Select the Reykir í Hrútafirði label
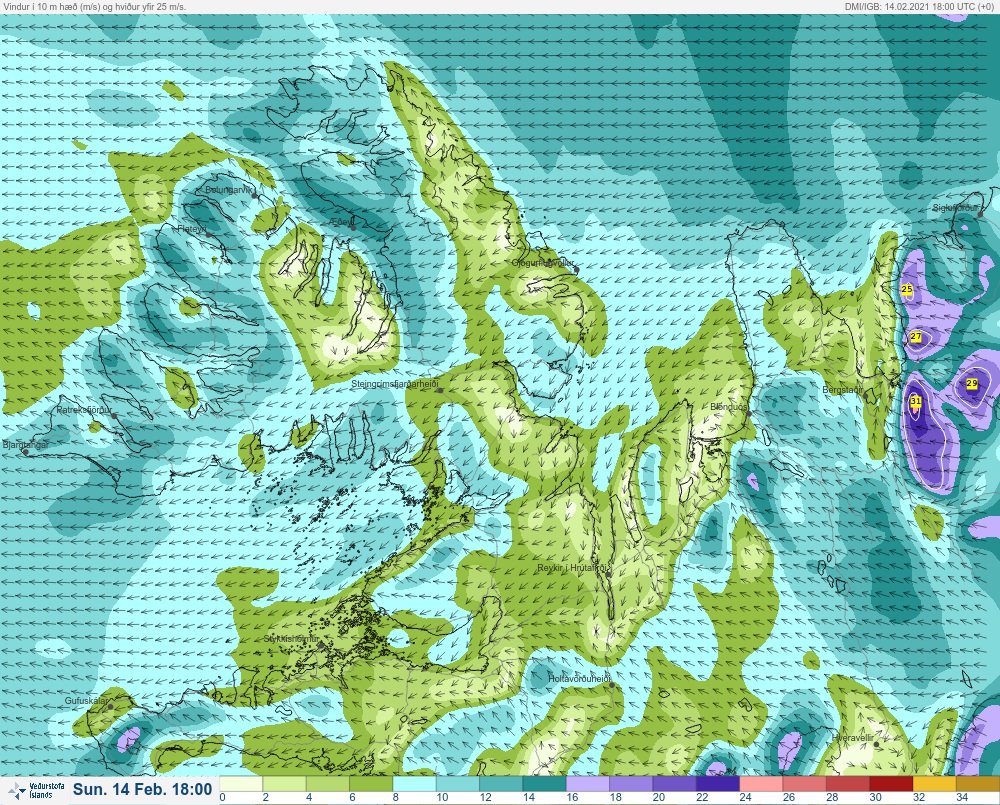 572,568
